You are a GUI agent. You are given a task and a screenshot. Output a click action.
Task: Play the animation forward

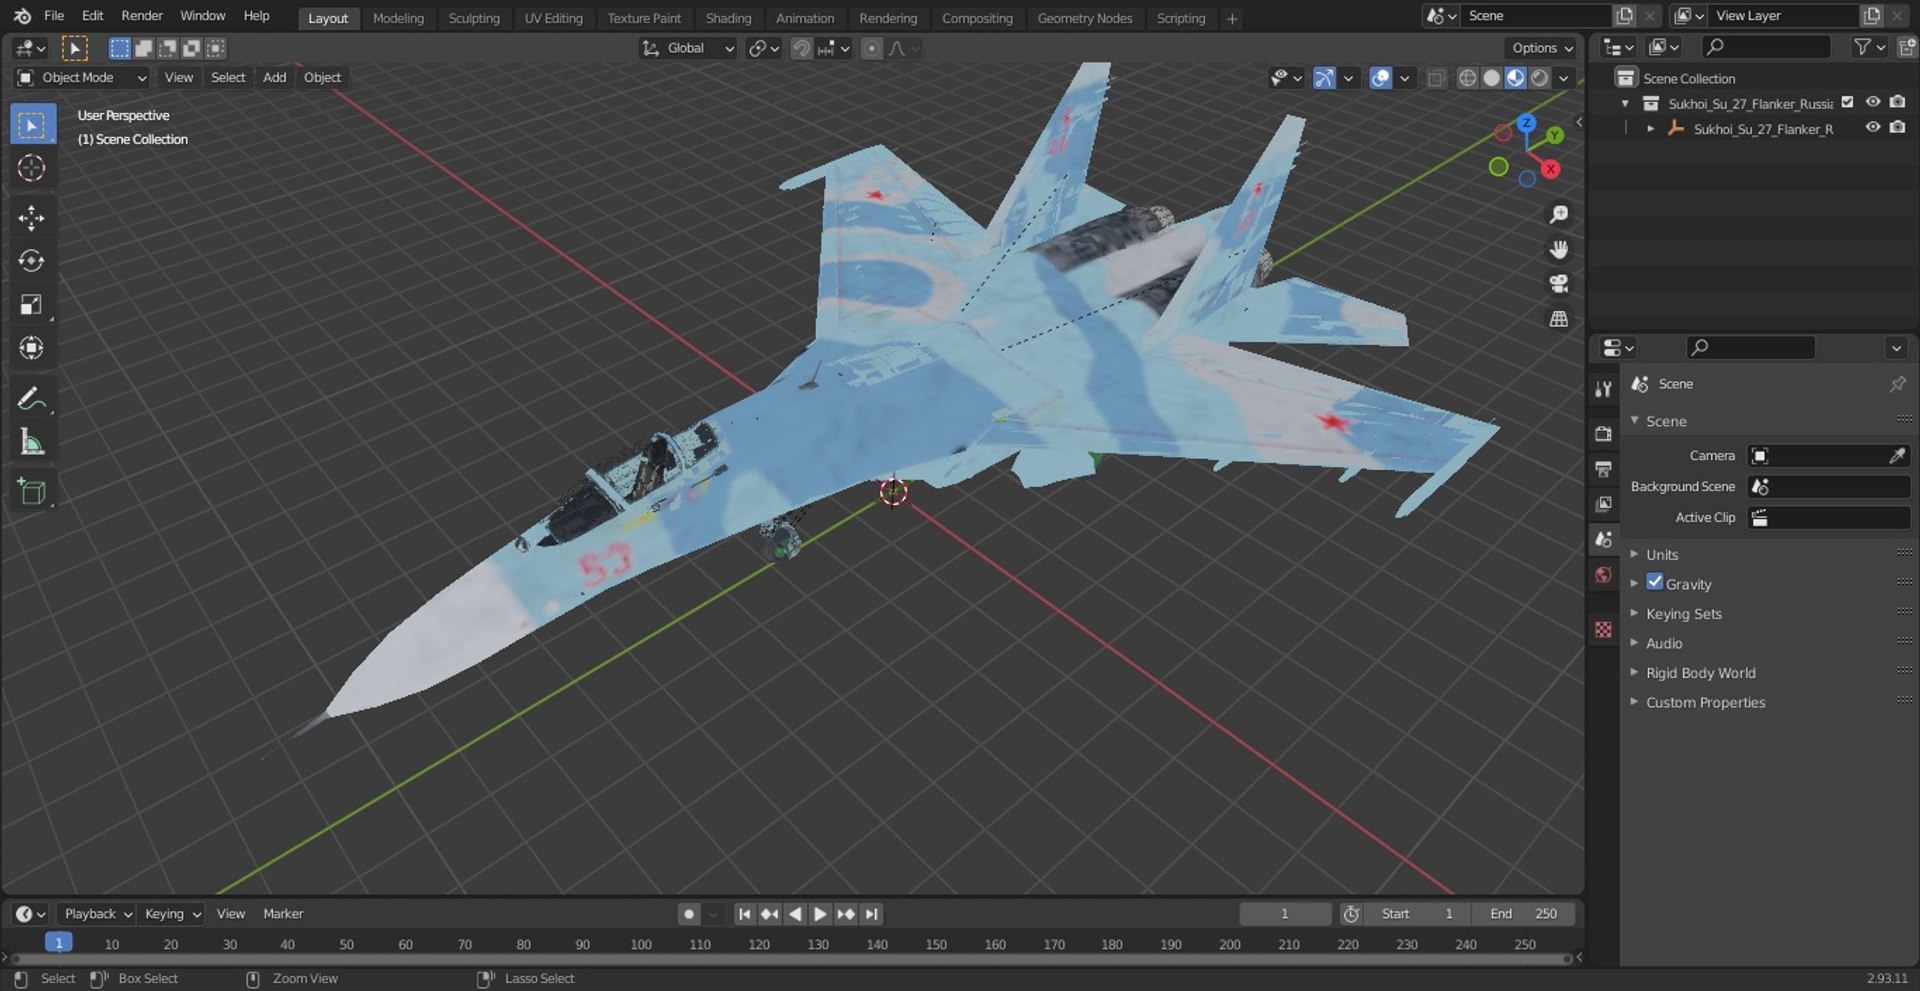tap(820, 914)
